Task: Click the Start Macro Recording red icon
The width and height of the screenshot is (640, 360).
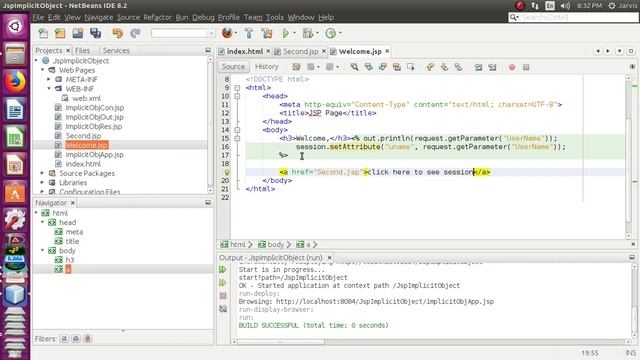Action: (x=512, y=67)
